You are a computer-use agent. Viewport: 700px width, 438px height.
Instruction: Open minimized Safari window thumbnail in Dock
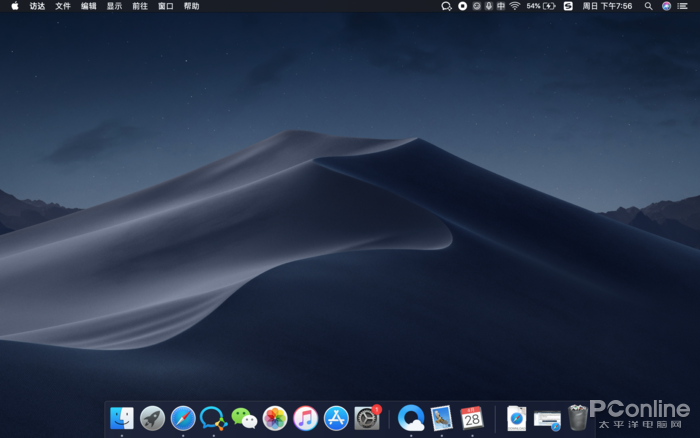547,421
